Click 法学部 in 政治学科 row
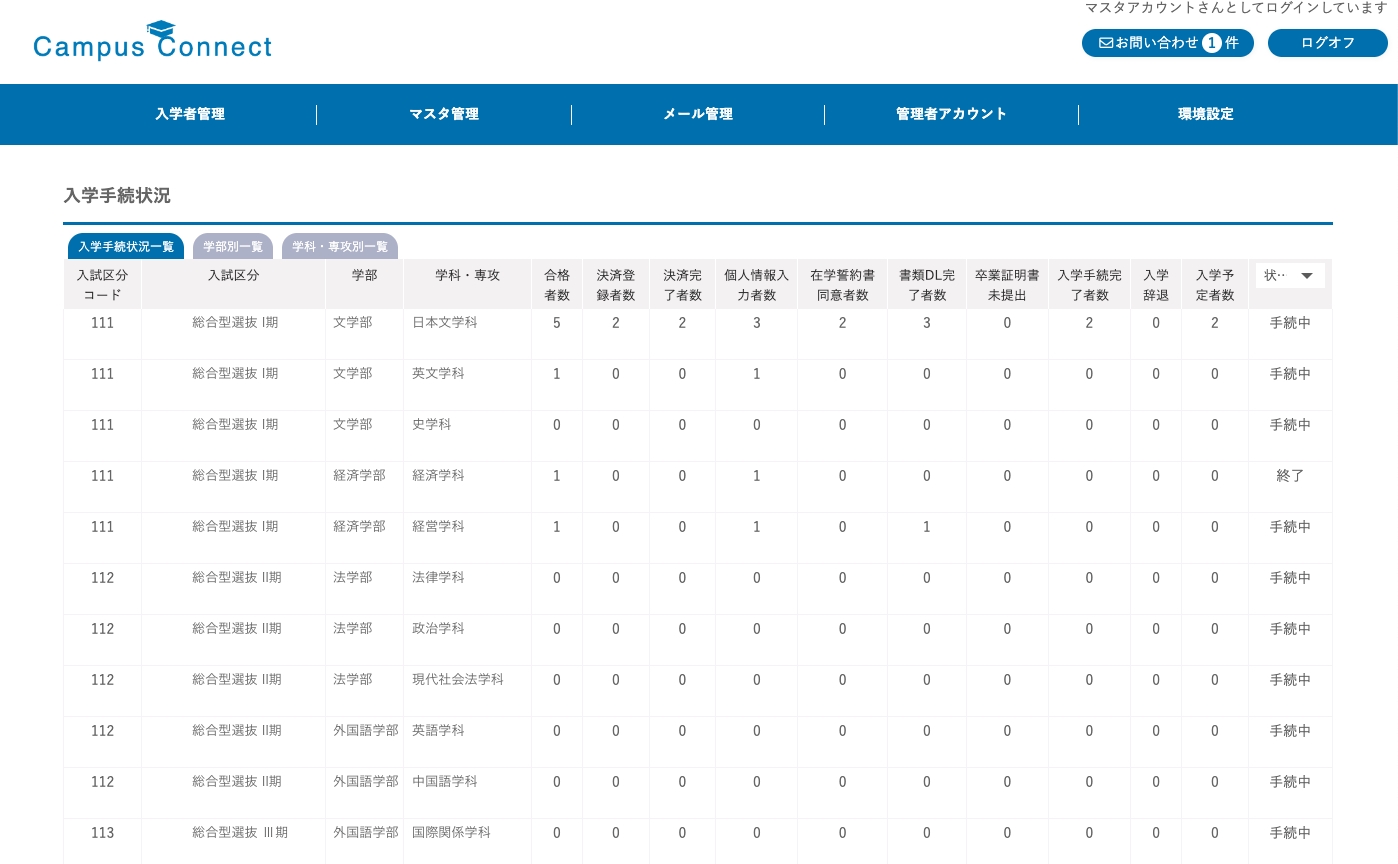The height and width of the screenshot is (864, 1398). pyautogui.click(x=353, y=629)
